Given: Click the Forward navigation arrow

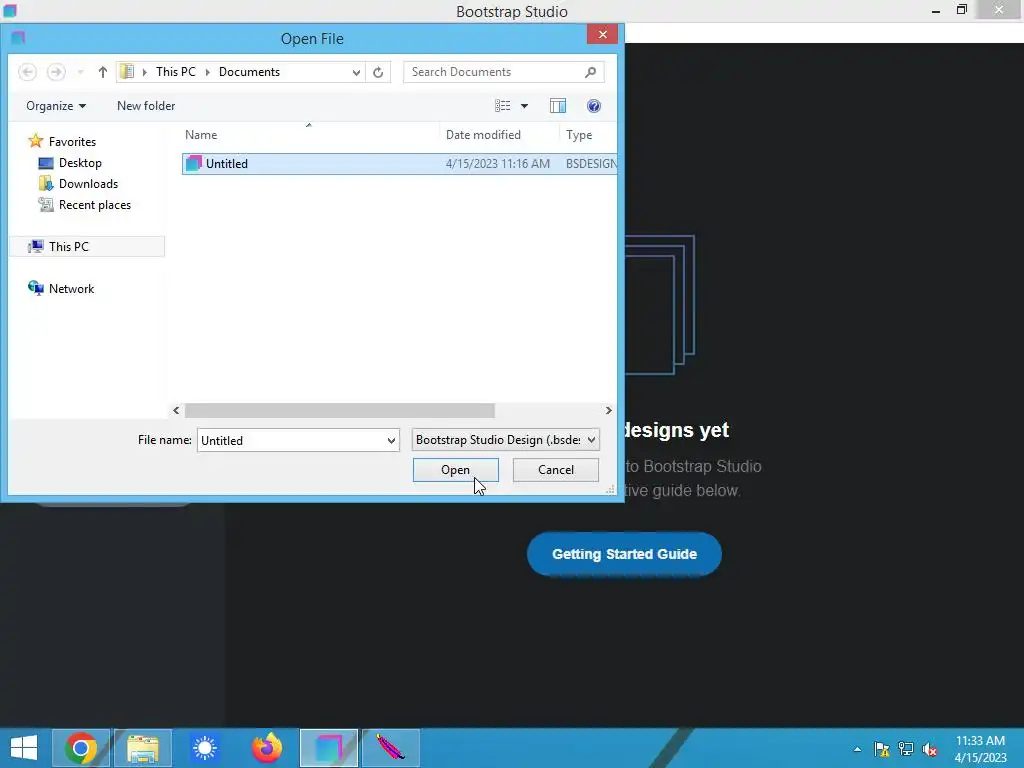Looking at the screenshot, I should click(56, 72).
